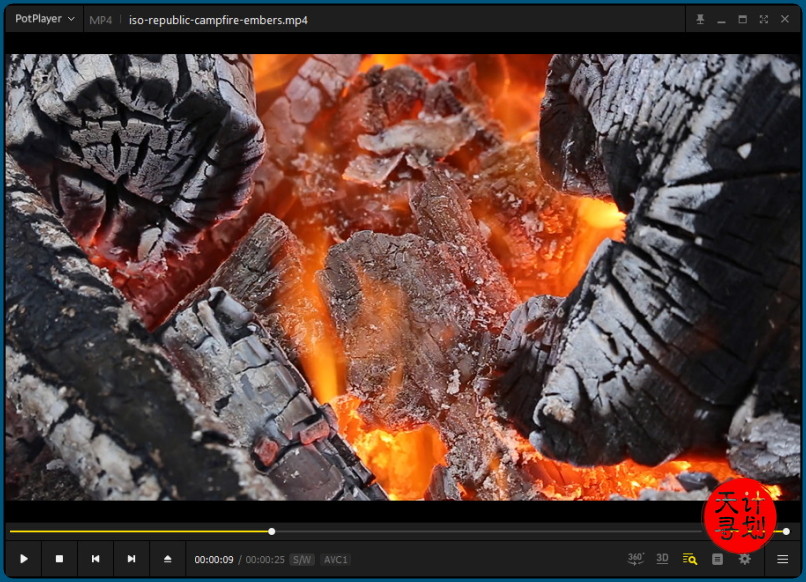
Task: Stop video playback
Action: coord(59,559)
